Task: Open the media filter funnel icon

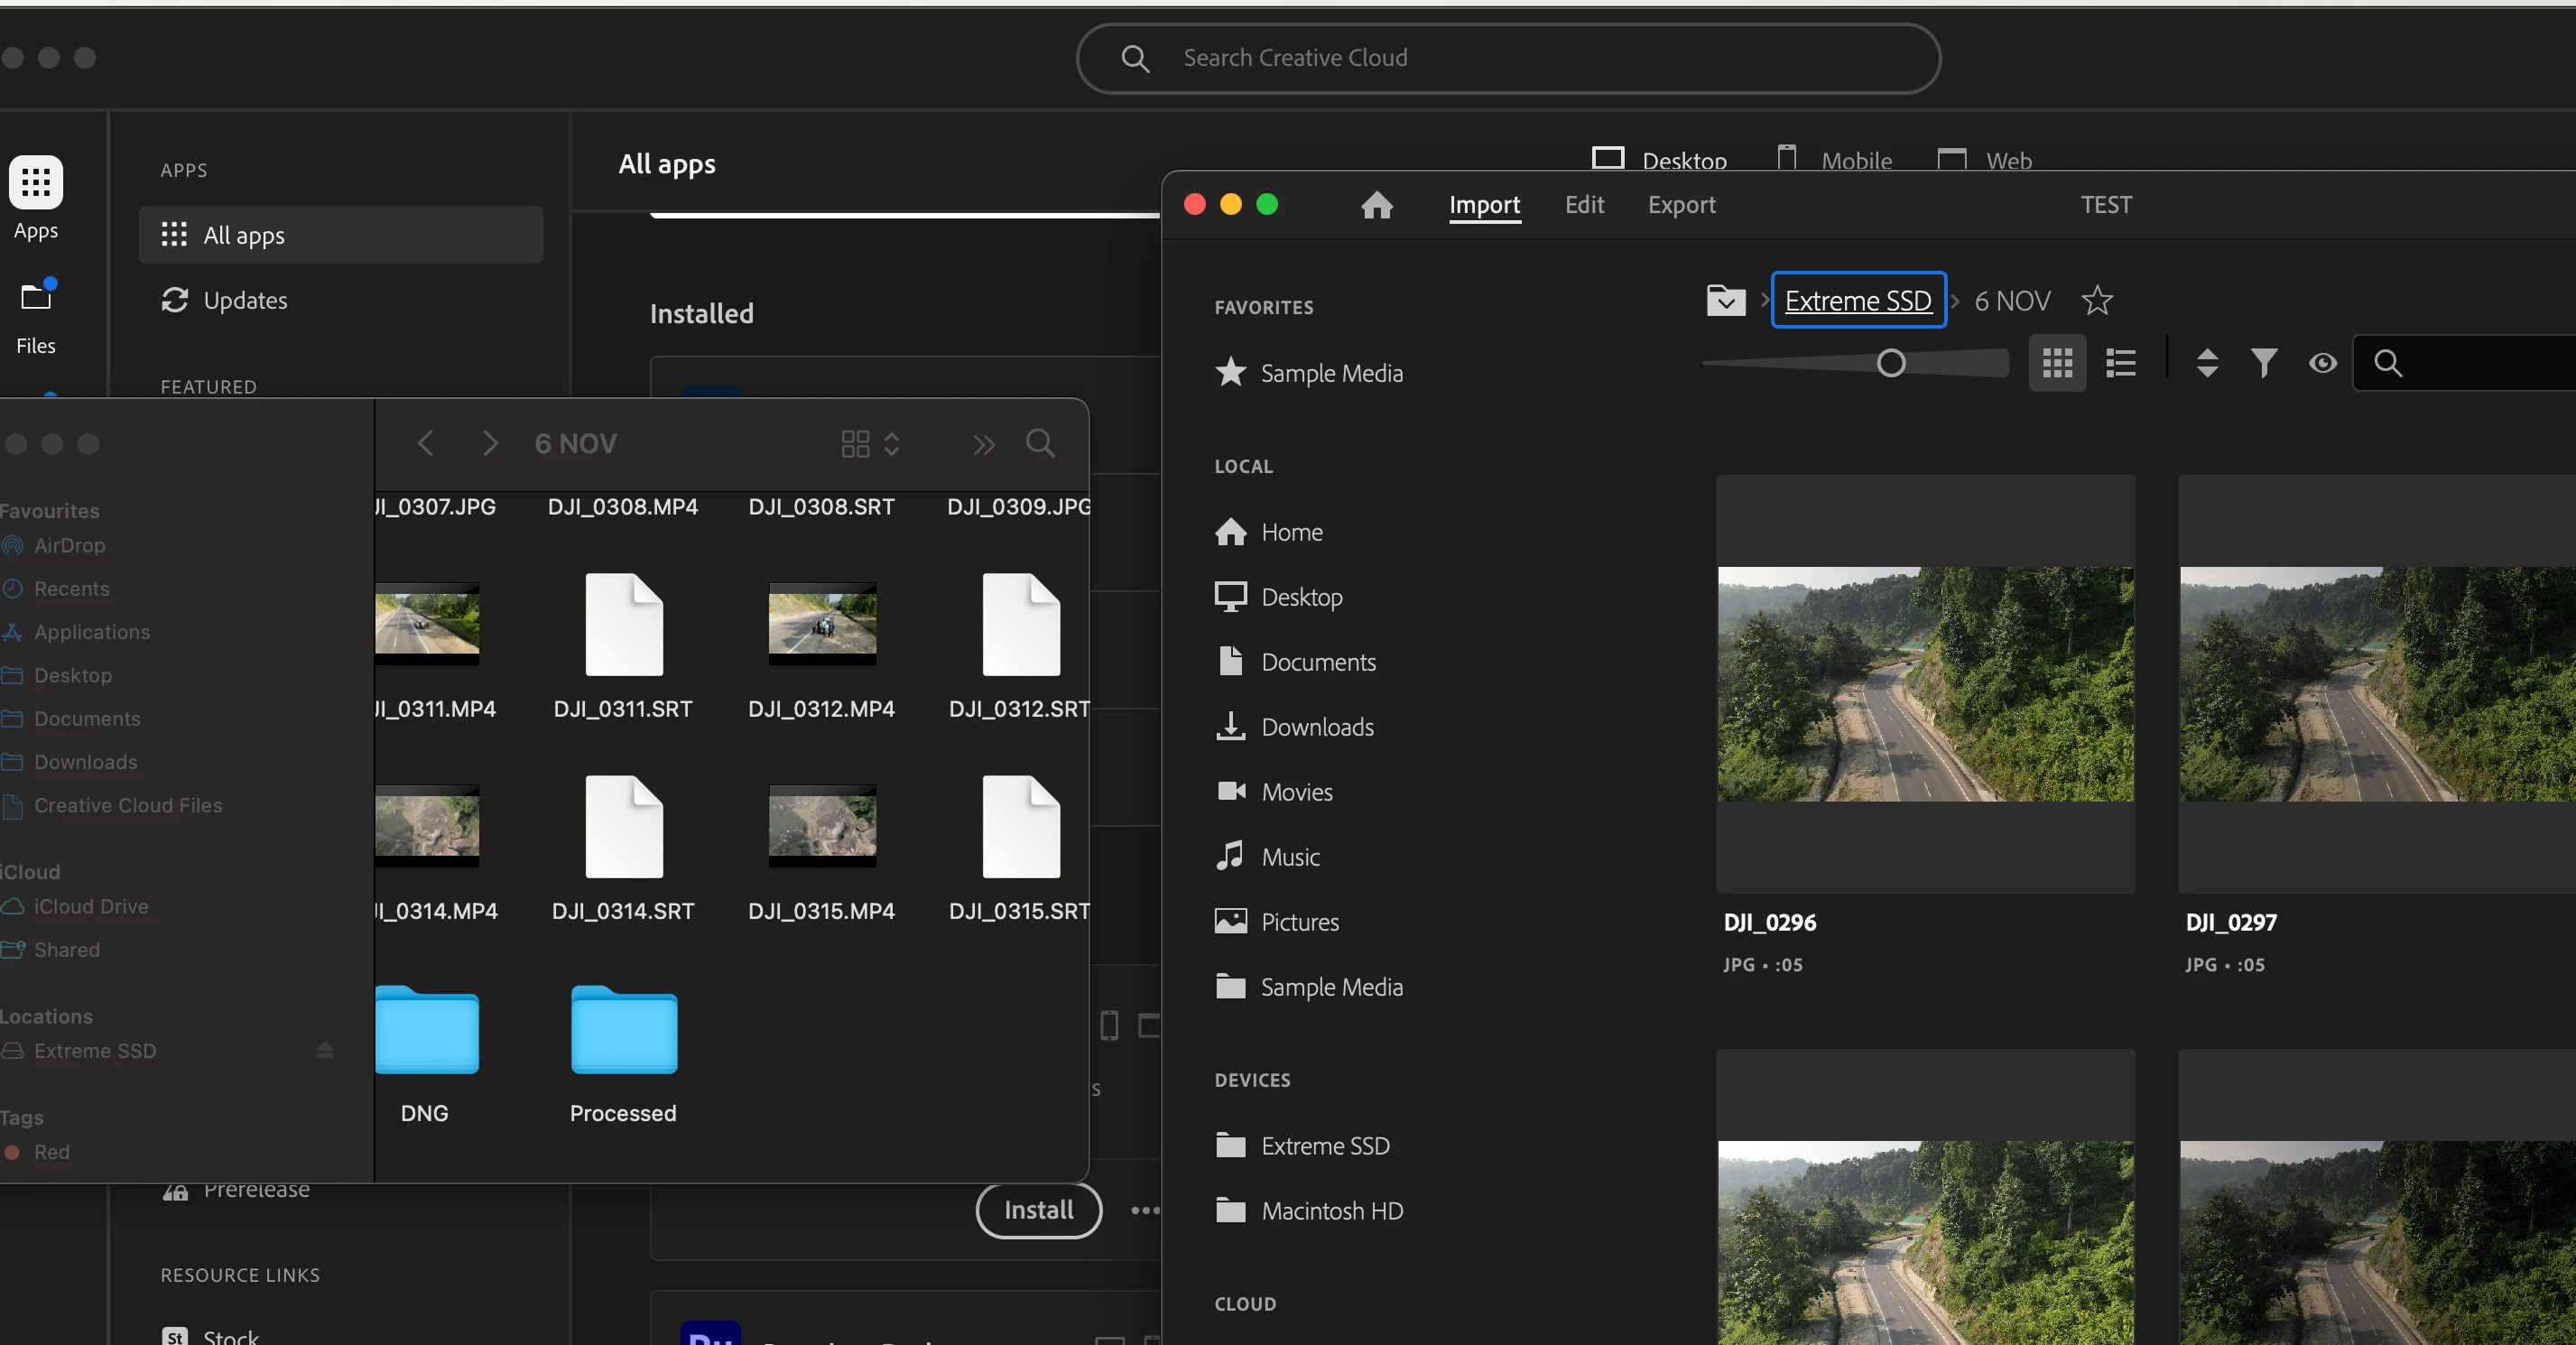Action: coord(2264,363)
